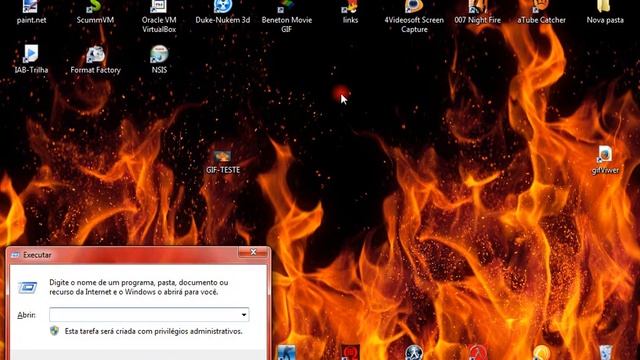Select the 4Videosoft Screen Capture icon
The image size is (640, 360).
click(x=414, y=17)
